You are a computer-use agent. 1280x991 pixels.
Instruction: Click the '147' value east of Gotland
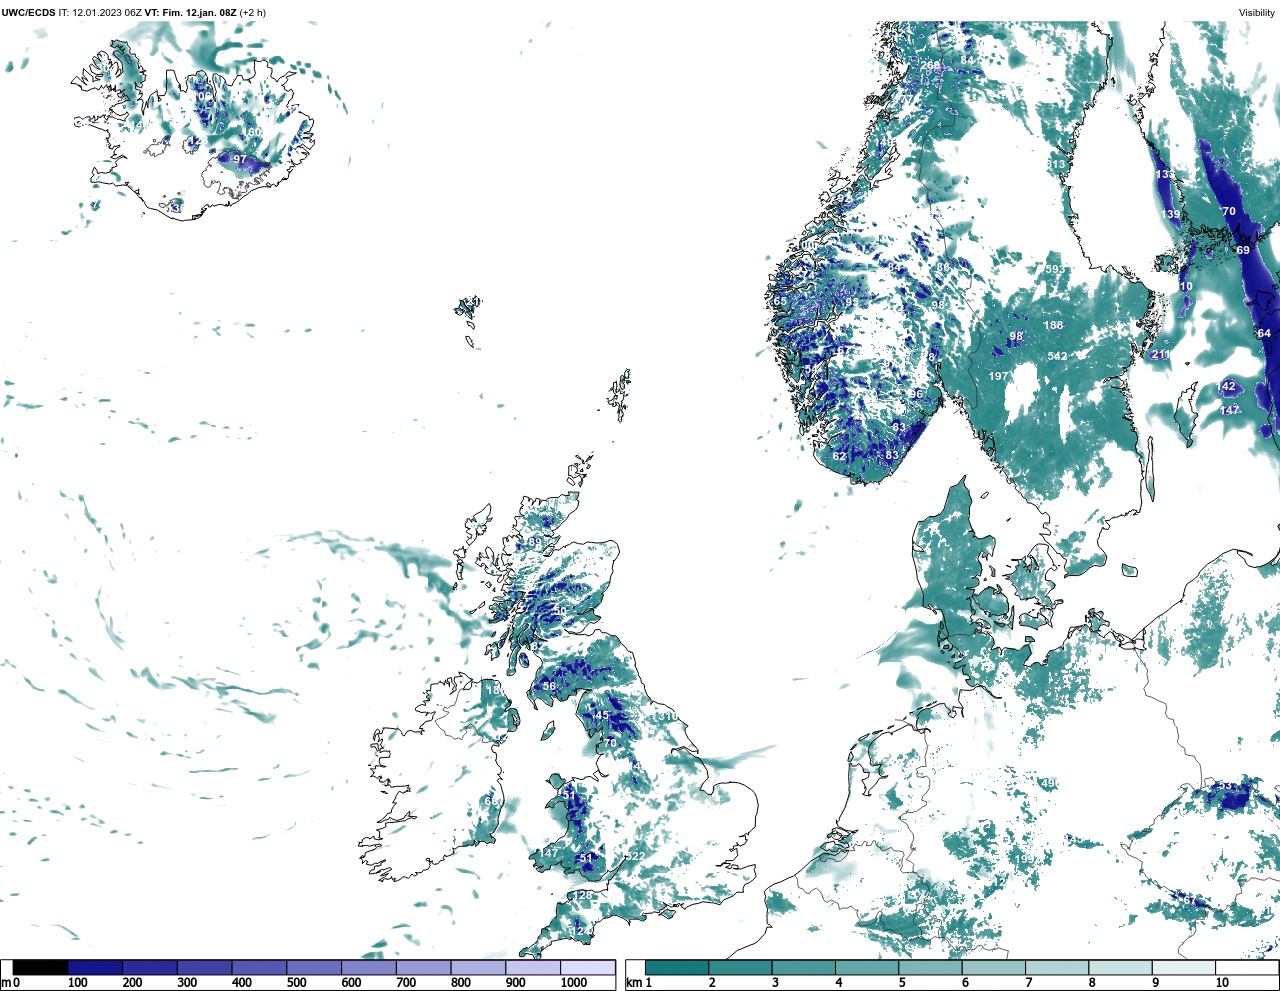tap(1230, 410)
